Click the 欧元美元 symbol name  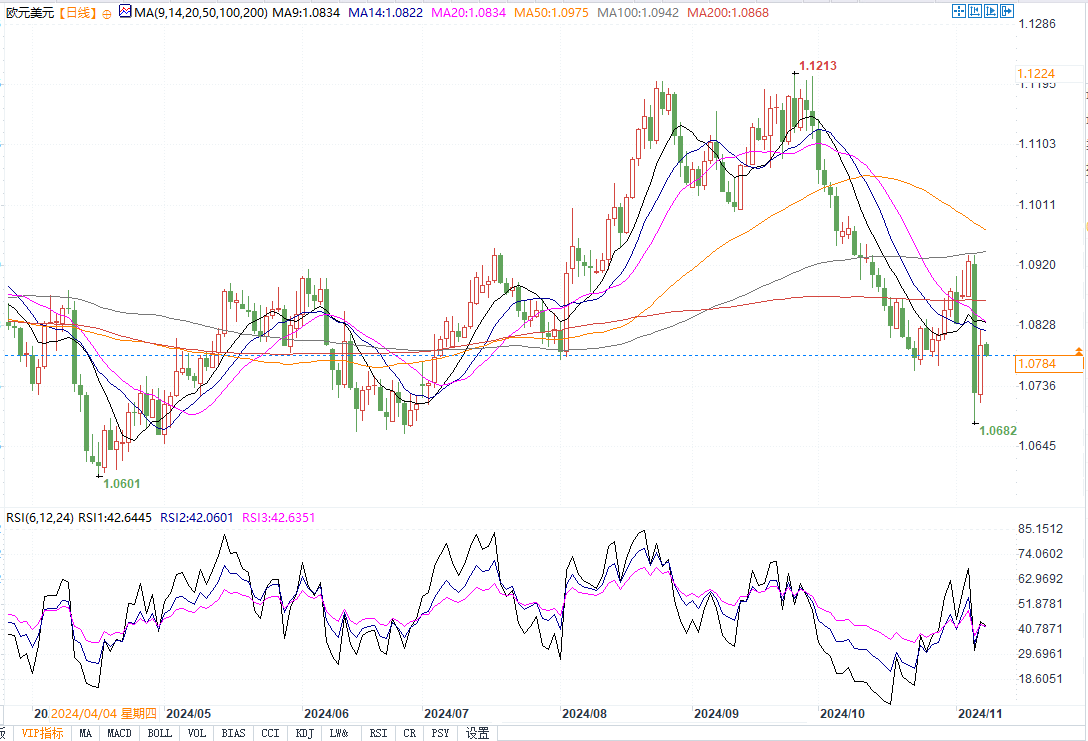pos(28,12)
